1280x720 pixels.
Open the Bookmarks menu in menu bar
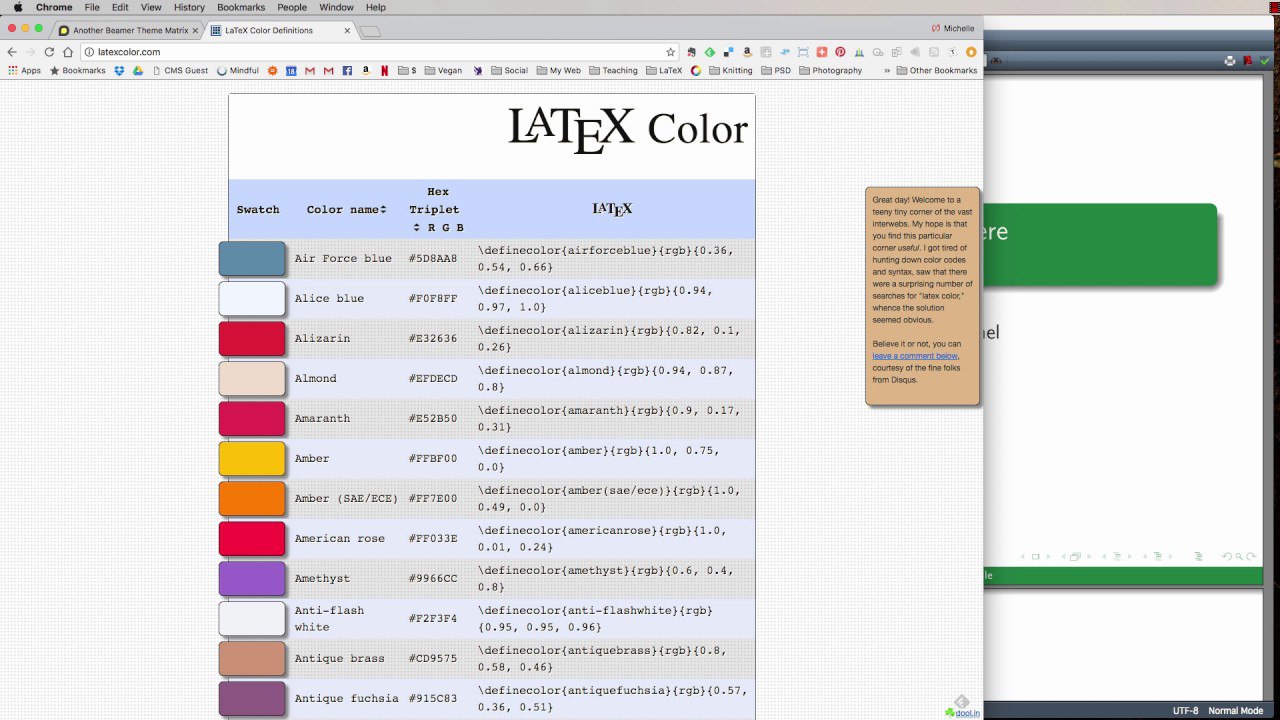[x=240, y=7]
